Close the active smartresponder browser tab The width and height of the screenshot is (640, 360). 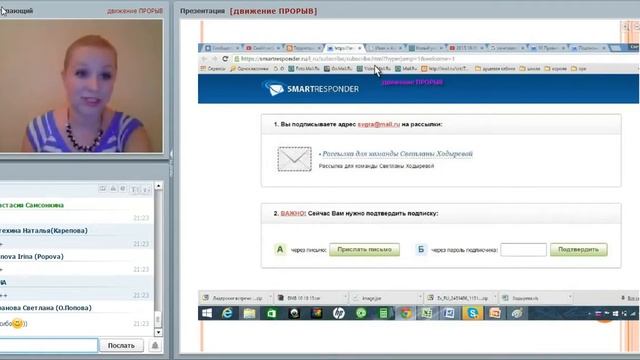point(360,48)
